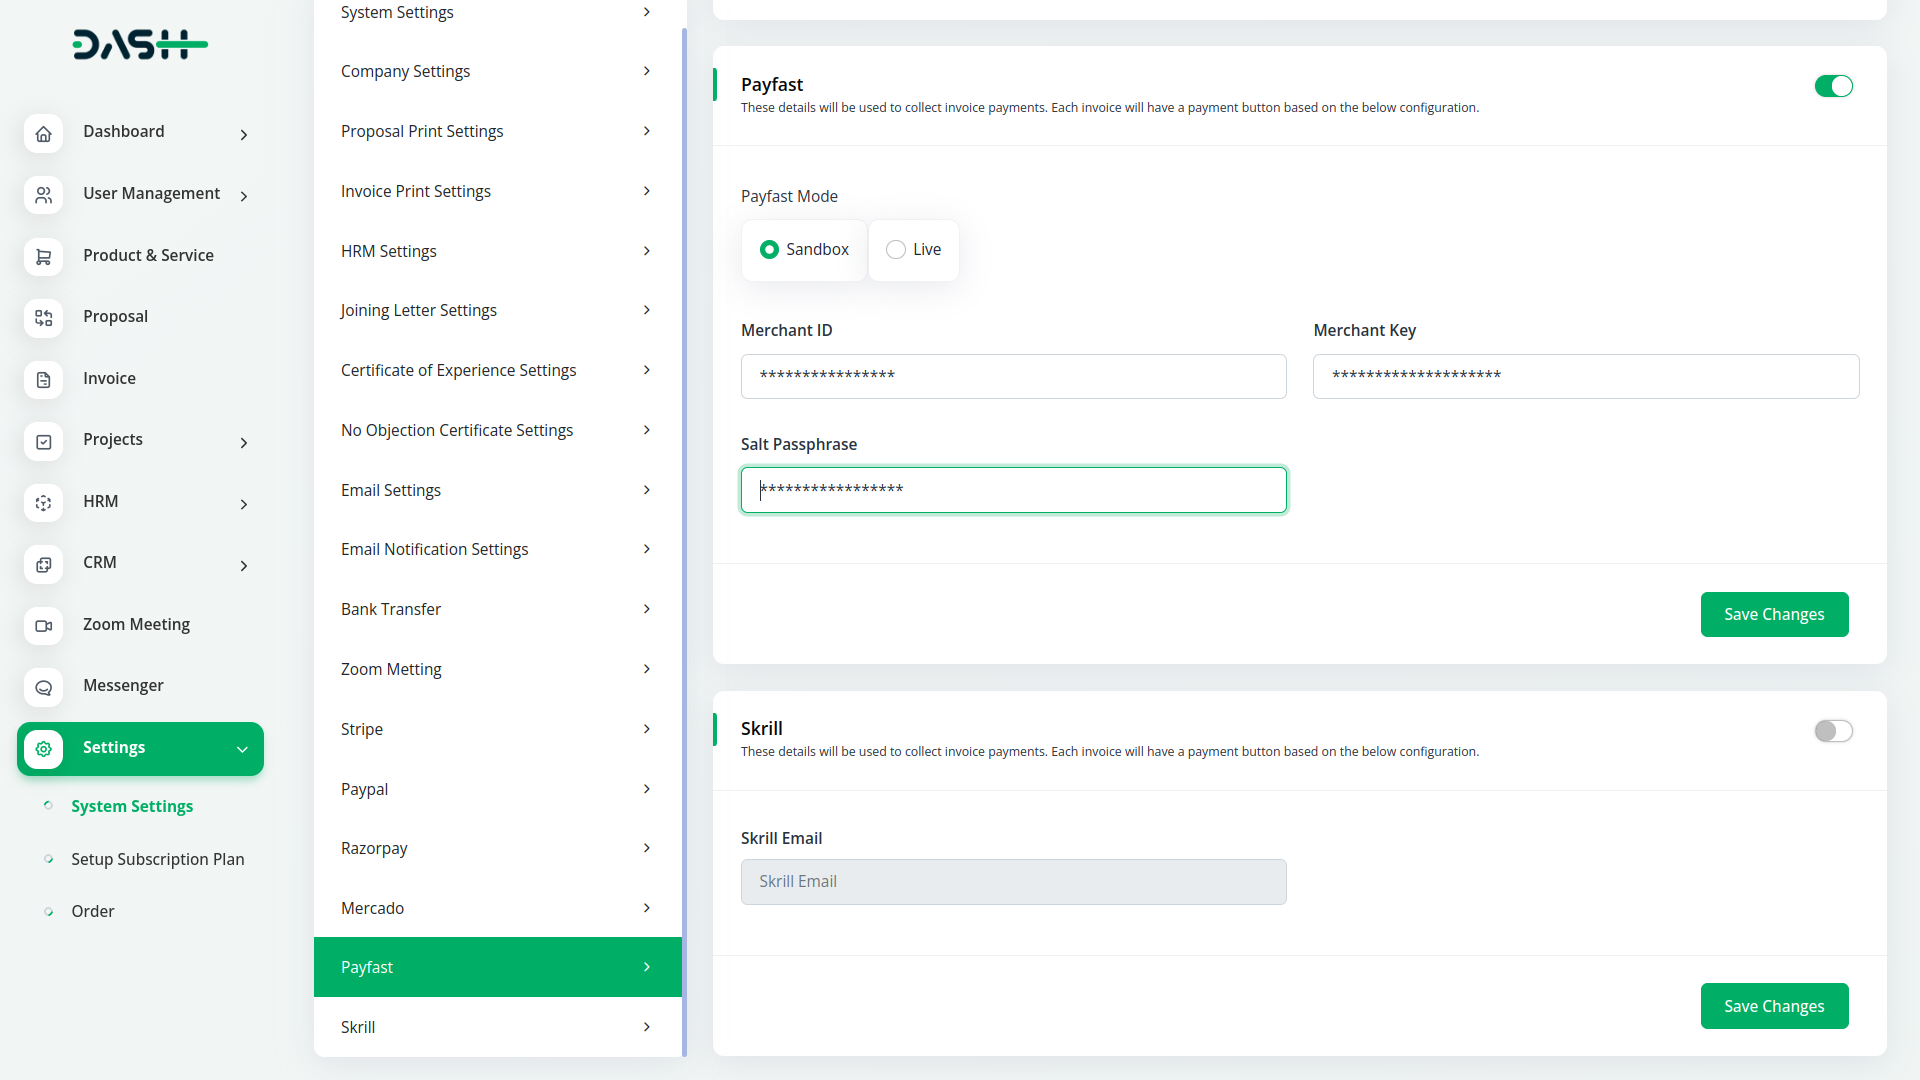This screenshot has width=1920, height=1080.
Task: Disable the Payfast toggle switch
Action: coord(1833,86)
